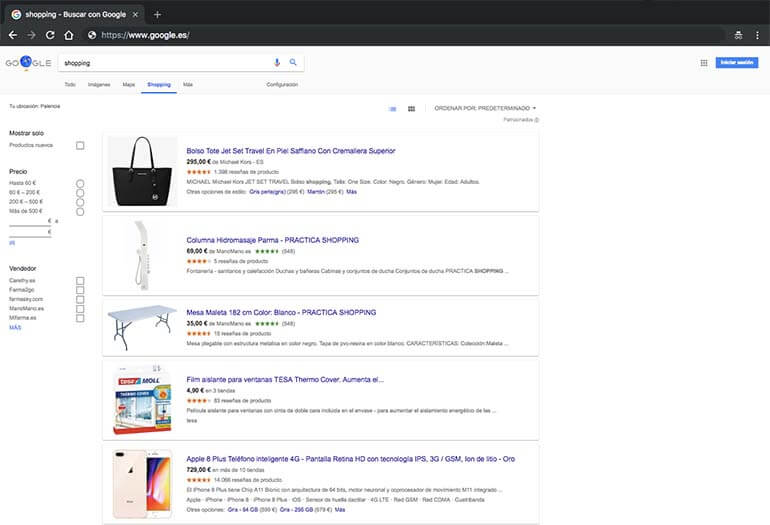Open Columna Hidromasaje Parma link
770x525 pixels.
tap(273, 240)
